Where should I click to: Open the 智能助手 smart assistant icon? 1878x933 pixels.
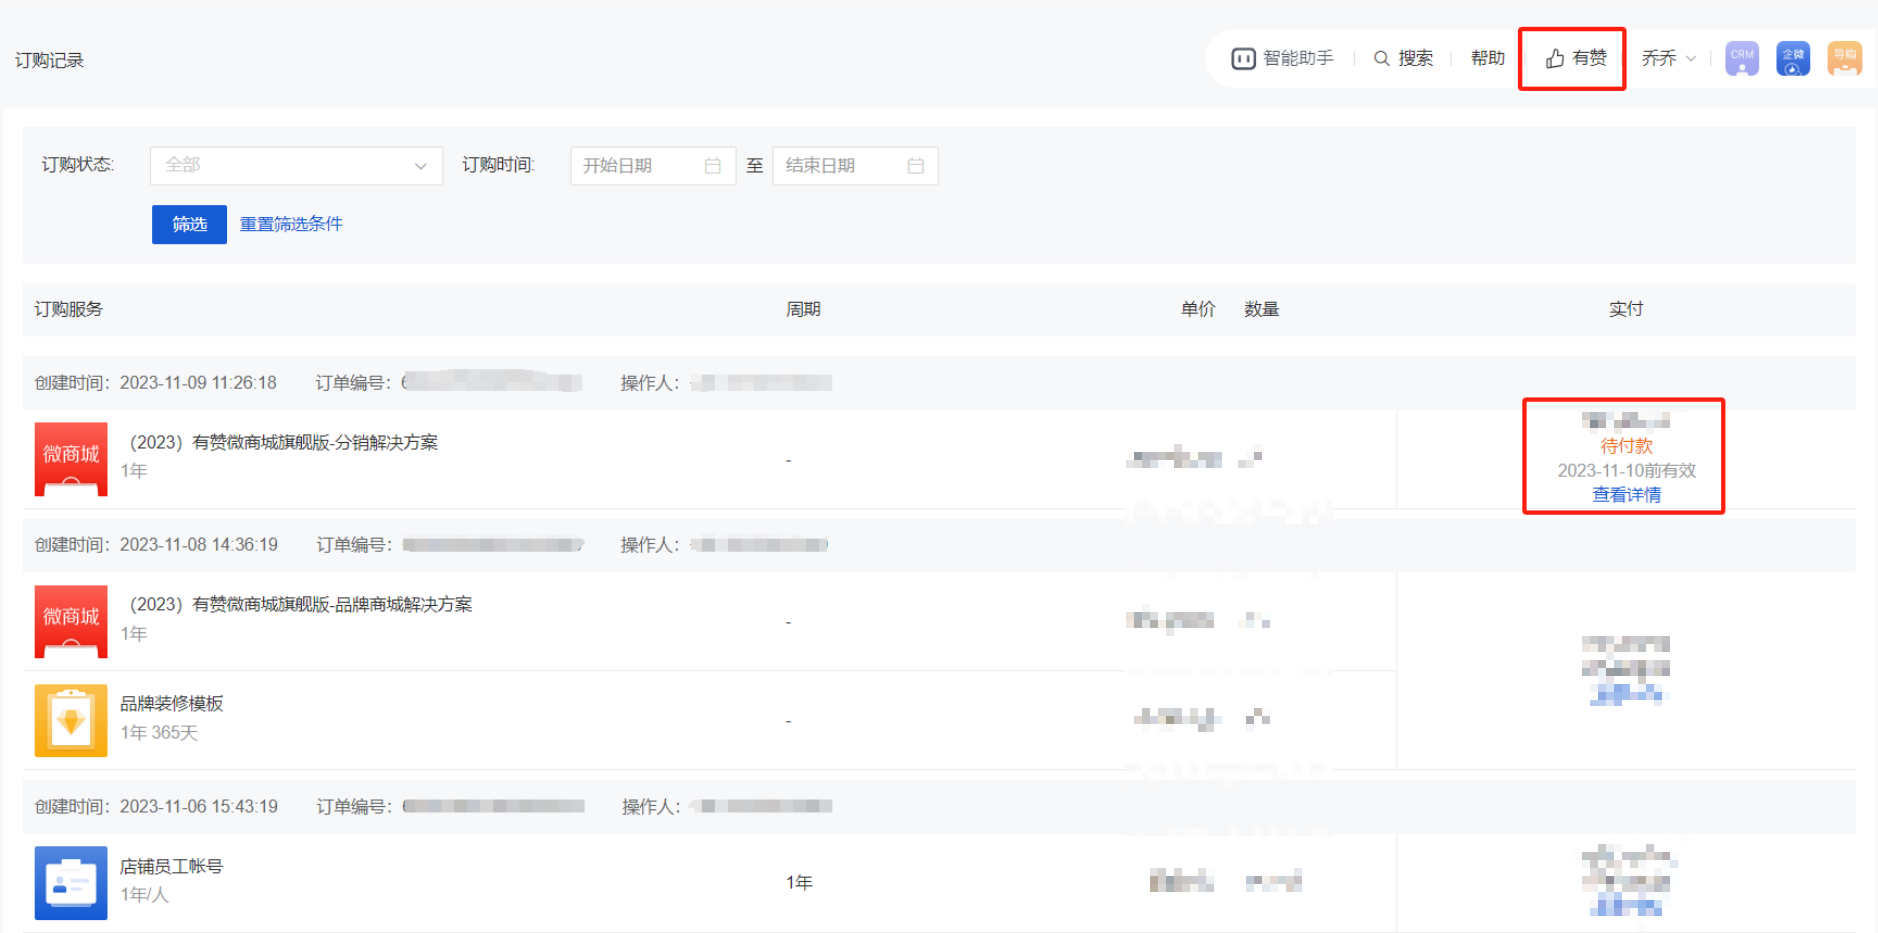click(1243, 59)
